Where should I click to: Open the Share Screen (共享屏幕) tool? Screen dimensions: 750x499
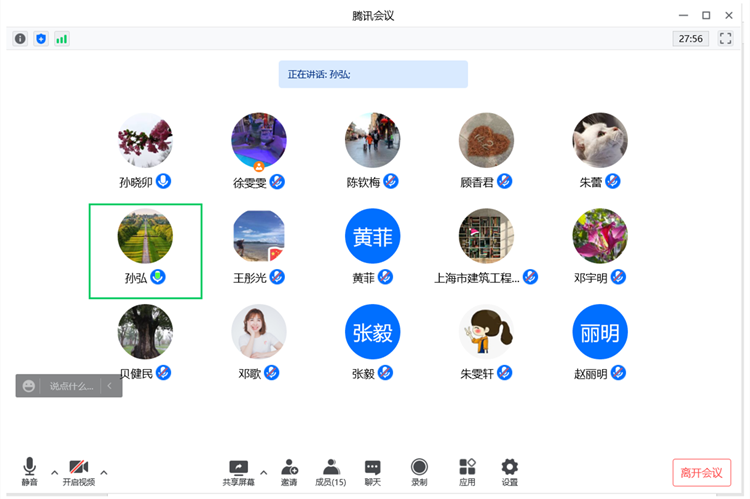[238, 473]
